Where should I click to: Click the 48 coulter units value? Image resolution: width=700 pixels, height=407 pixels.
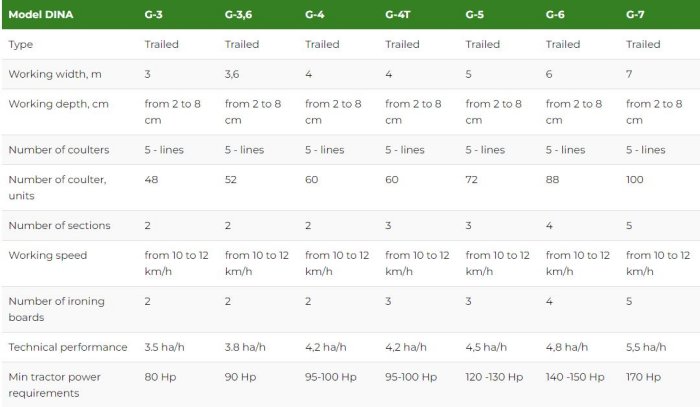pos(152,179)
